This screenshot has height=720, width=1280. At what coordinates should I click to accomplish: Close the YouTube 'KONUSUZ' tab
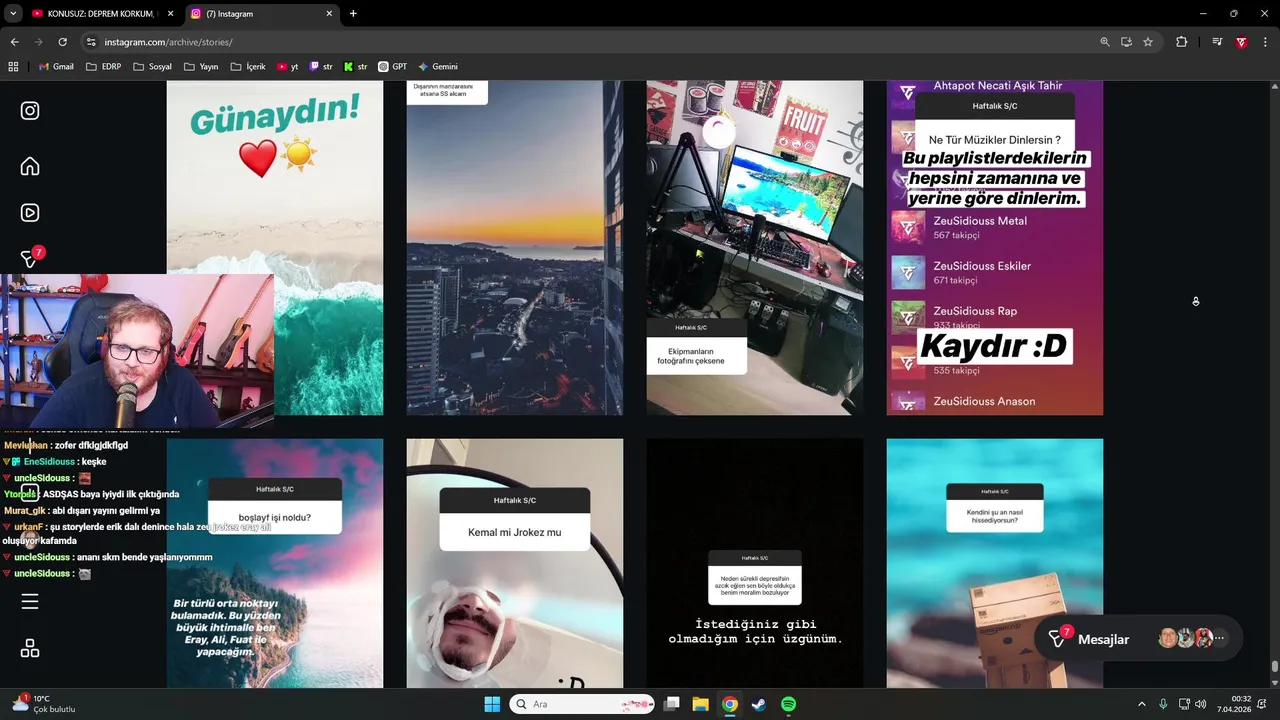(170, 14)
